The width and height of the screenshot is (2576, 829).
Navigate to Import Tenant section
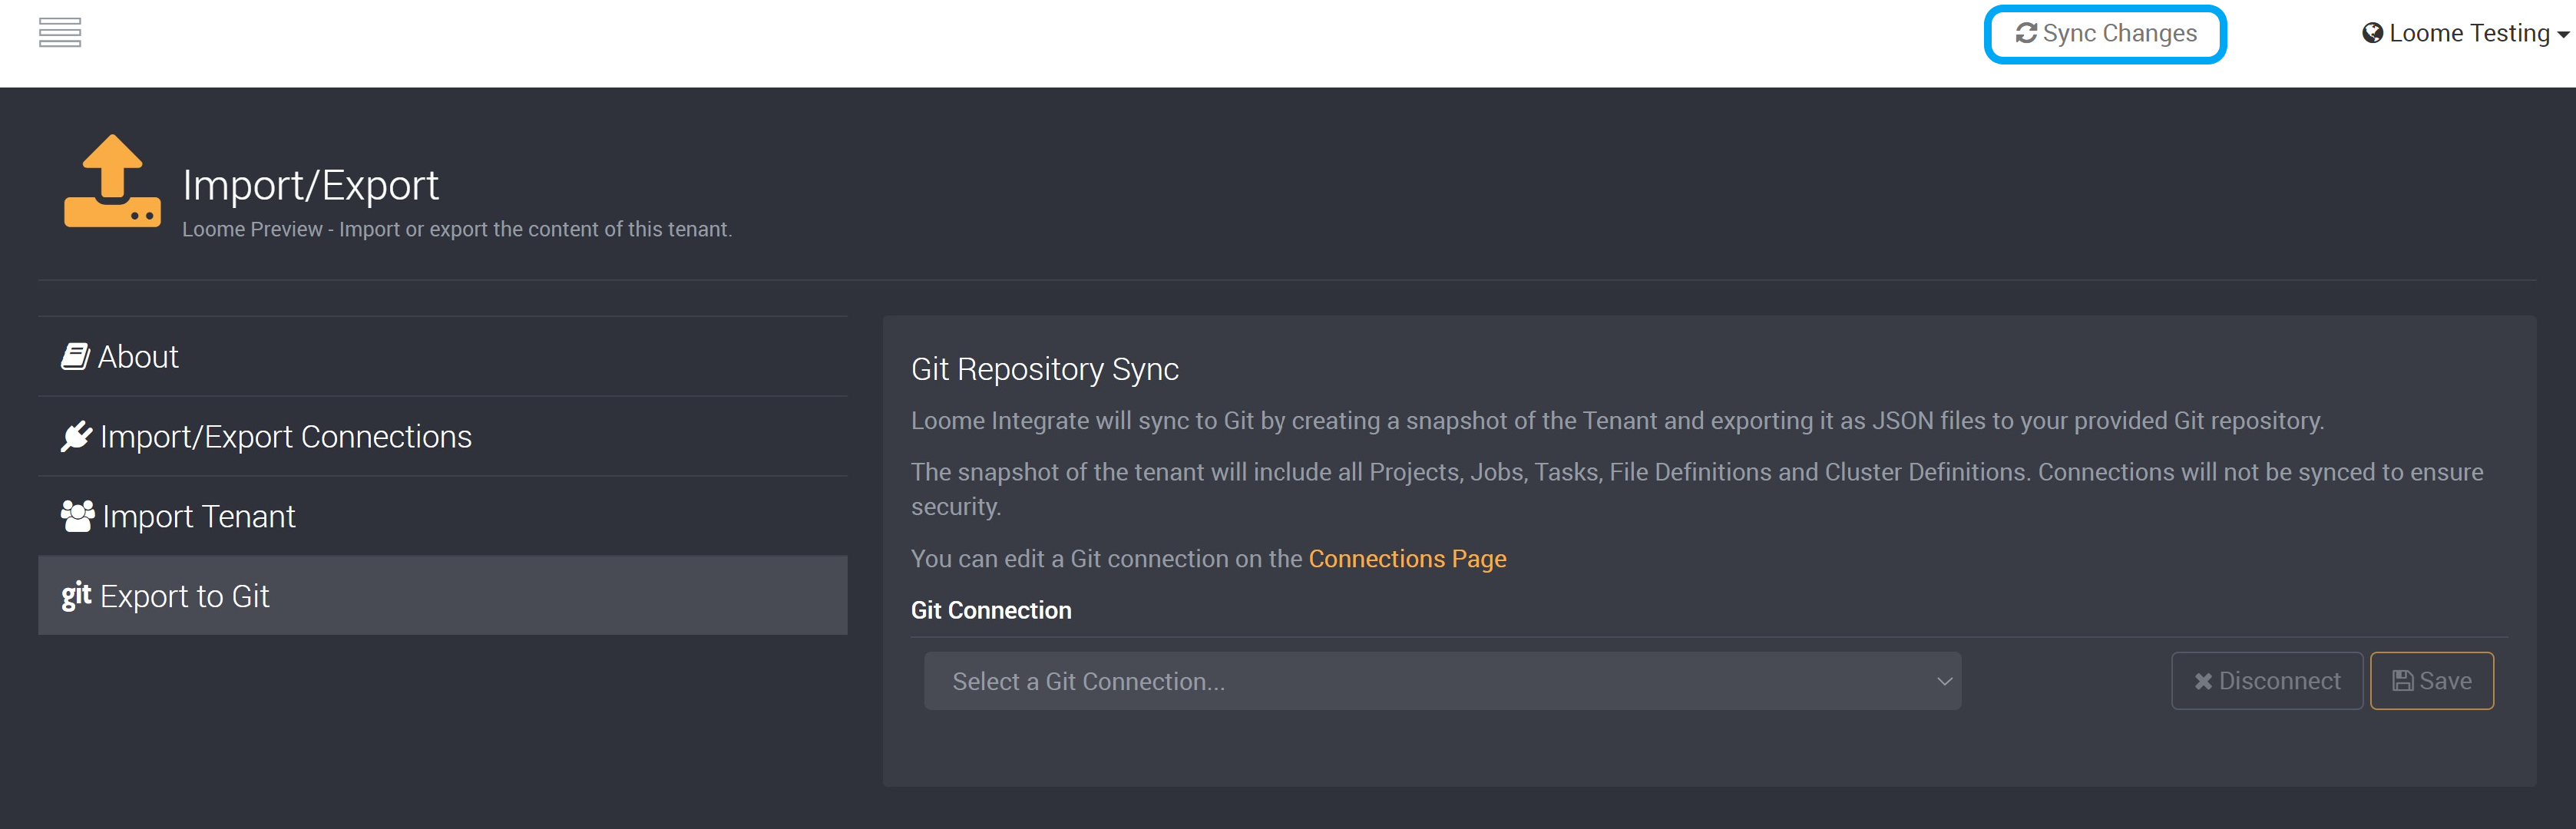196,516
